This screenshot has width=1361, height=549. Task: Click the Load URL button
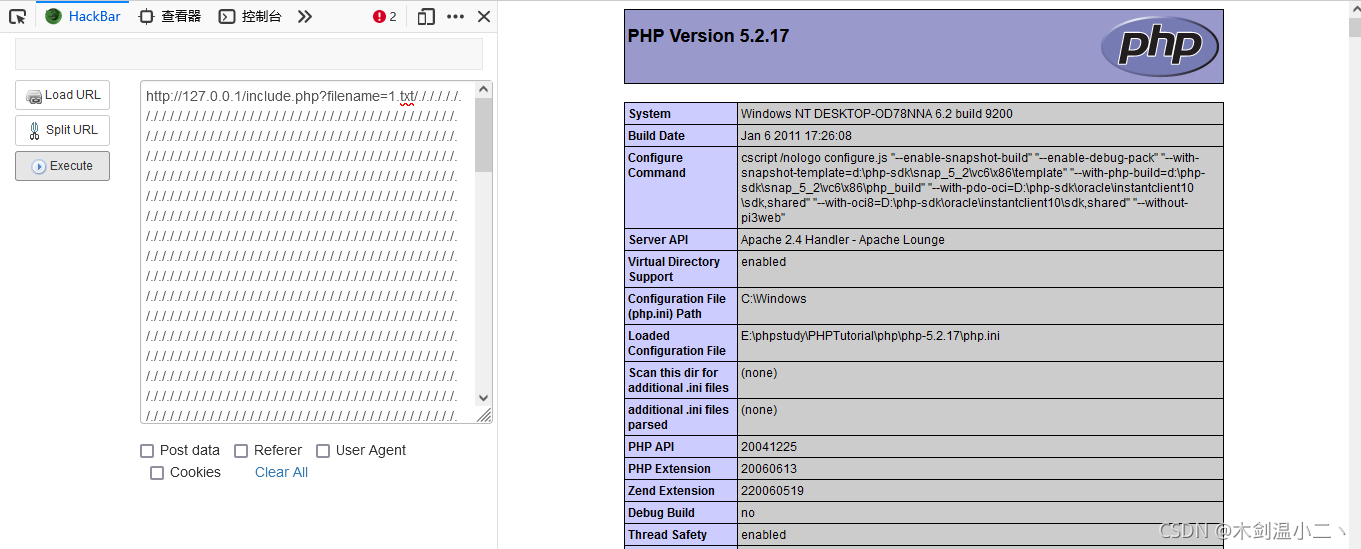pos(62,95)
